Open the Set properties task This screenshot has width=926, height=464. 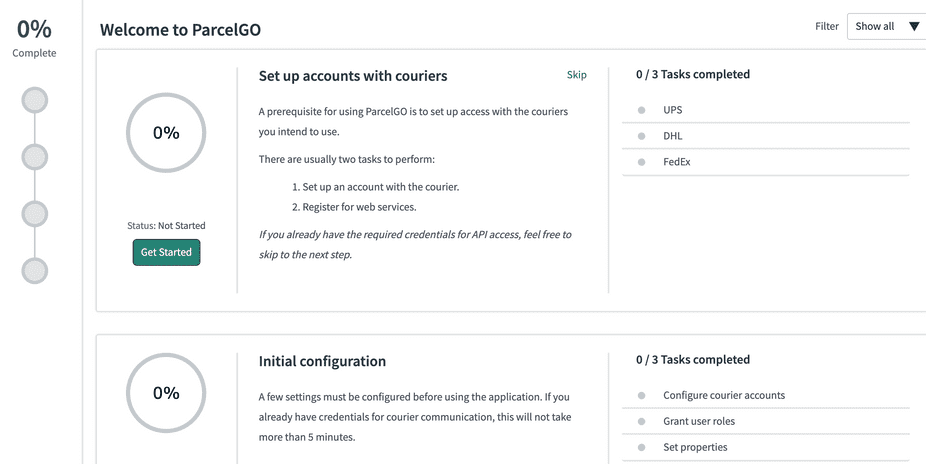tap(765, 447)
